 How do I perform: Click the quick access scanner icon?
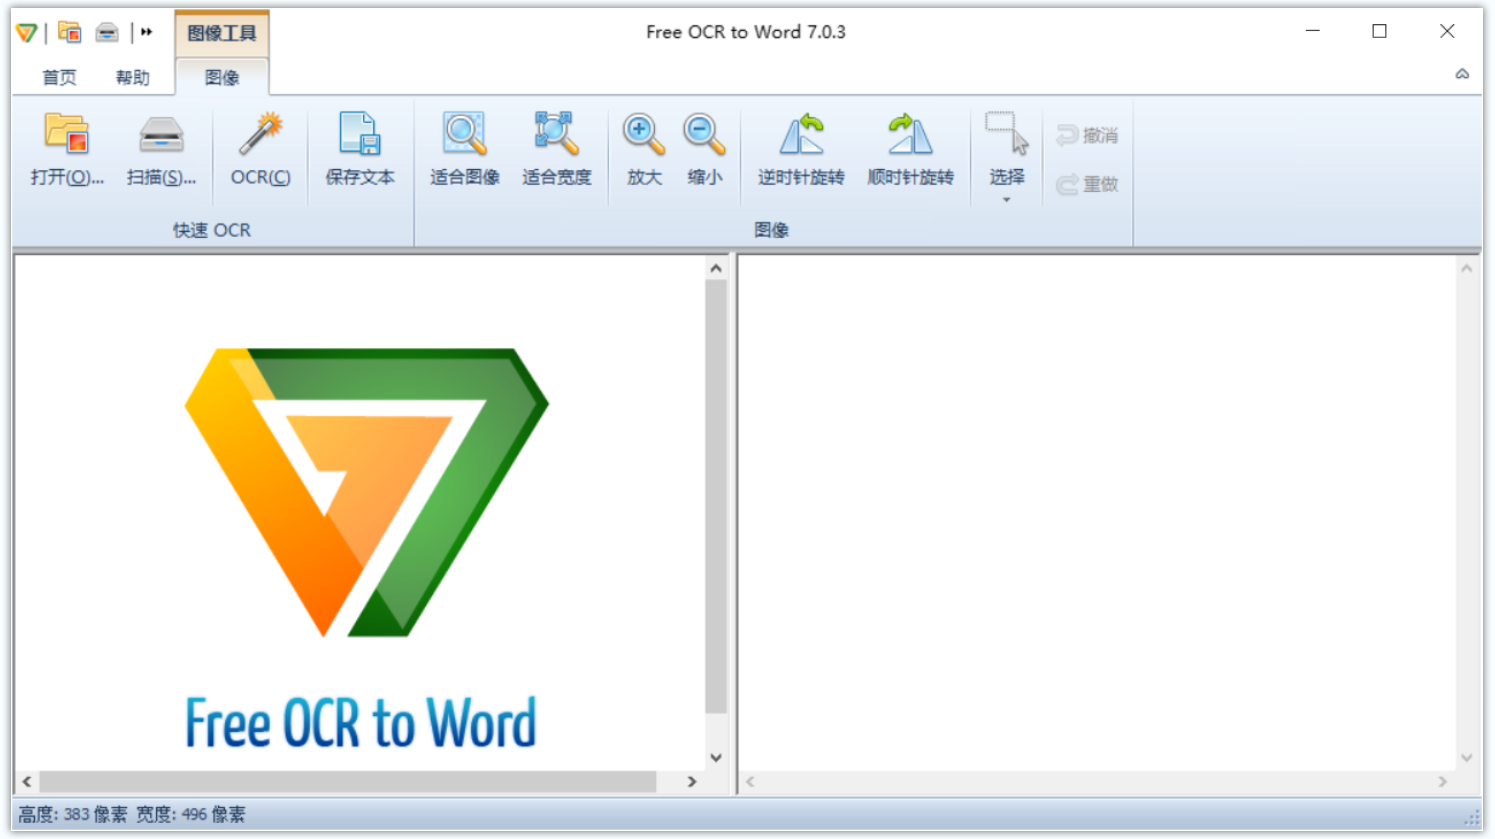[107, 33]
